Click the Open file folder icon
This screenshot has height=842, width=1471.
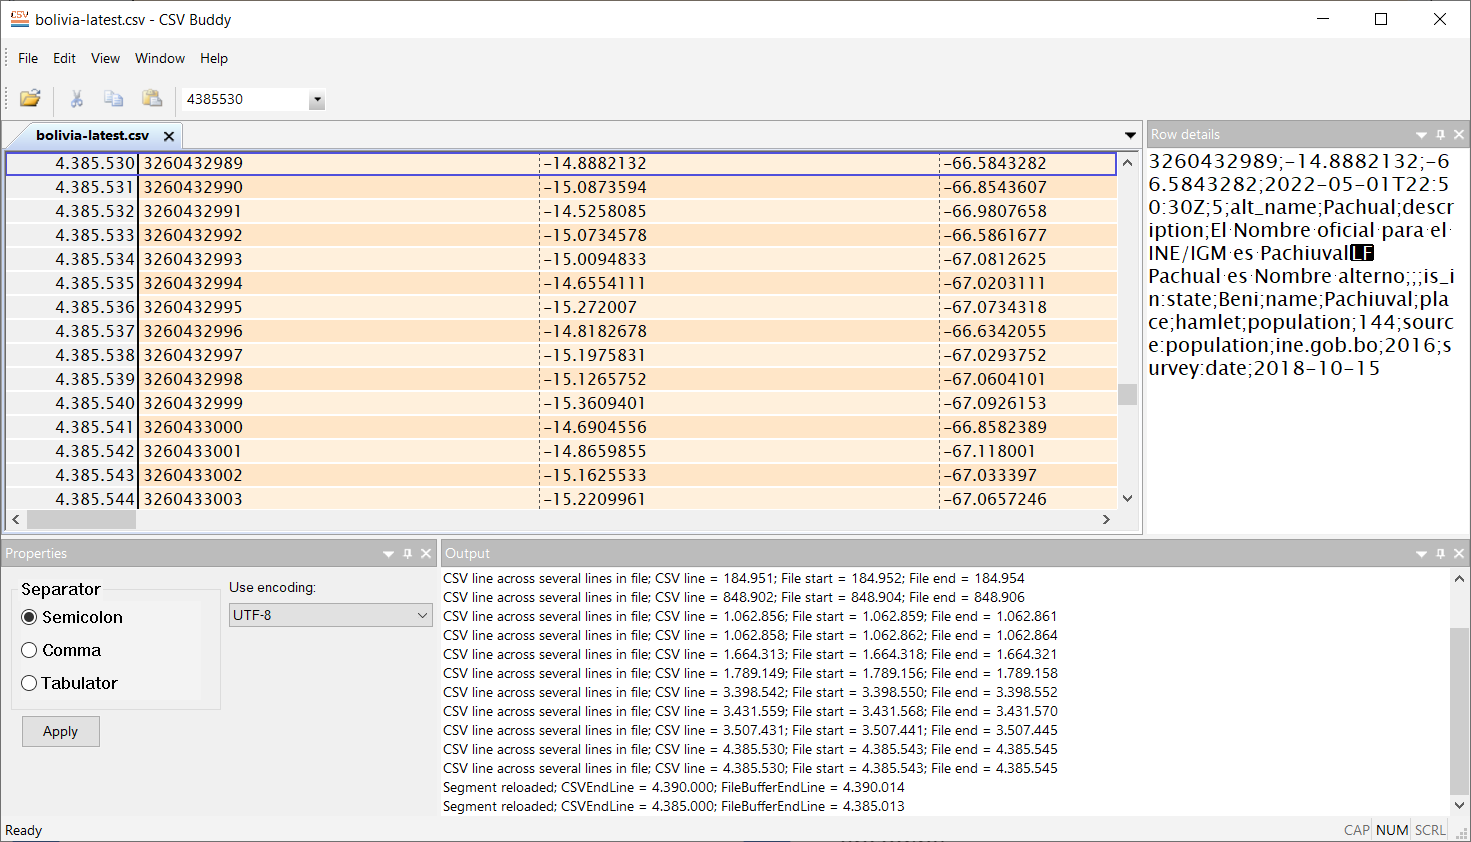30,98
